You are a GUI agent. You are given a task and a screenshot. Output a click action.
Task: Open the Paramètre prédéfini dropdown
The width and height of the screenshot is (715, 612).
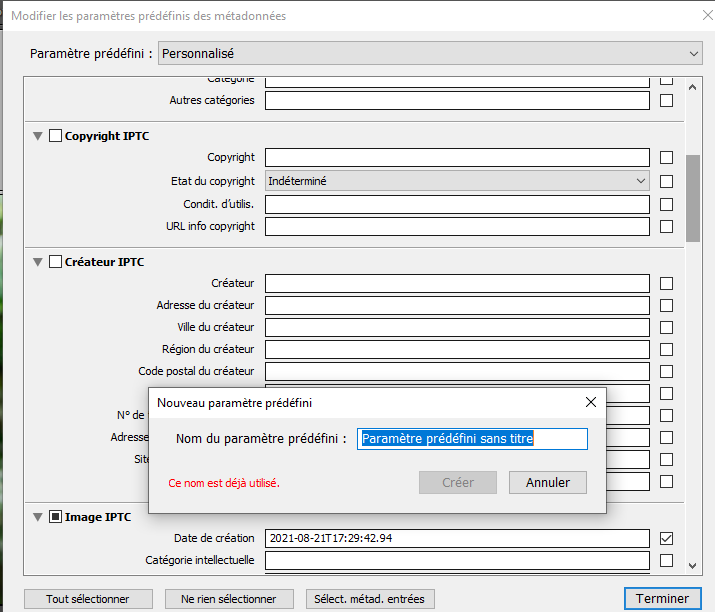tap(430, 54)
